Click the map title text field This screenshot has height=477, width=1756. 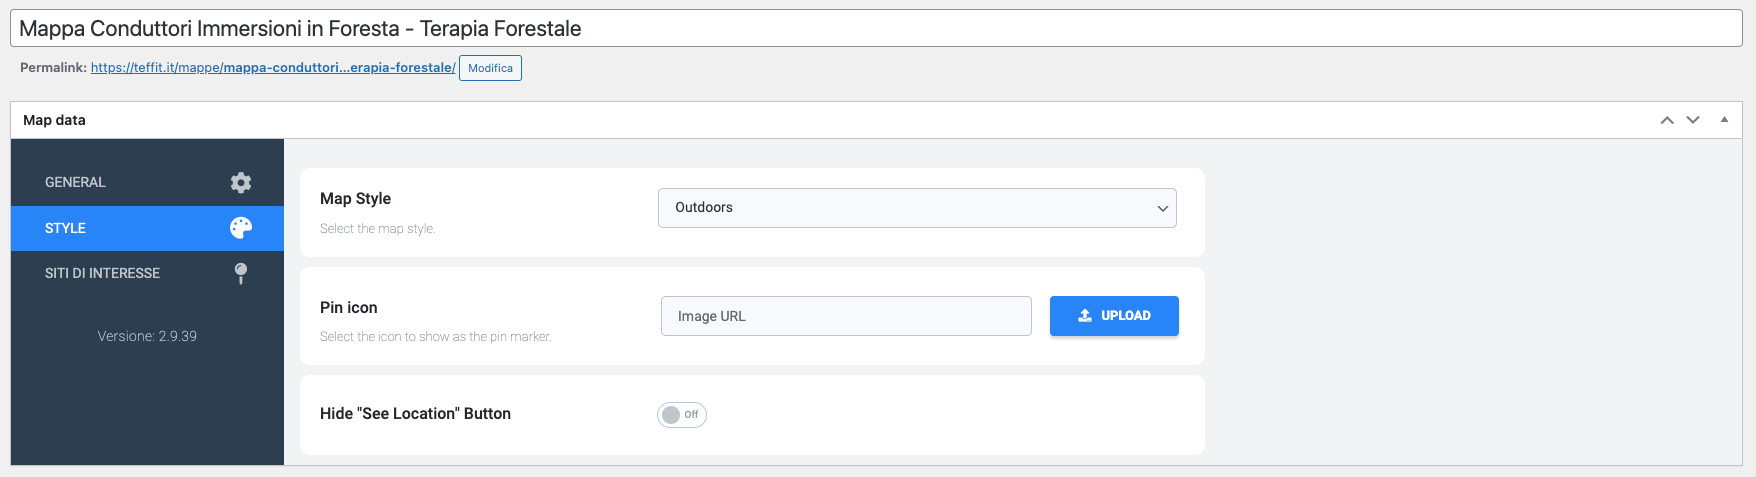coord(875,29)
